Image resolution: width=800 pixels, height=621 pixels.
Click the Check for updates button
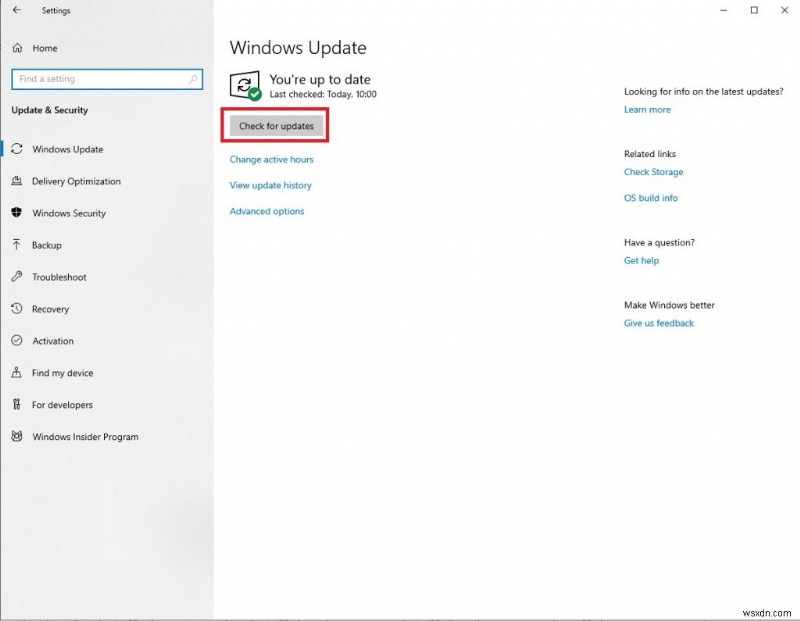274,124
